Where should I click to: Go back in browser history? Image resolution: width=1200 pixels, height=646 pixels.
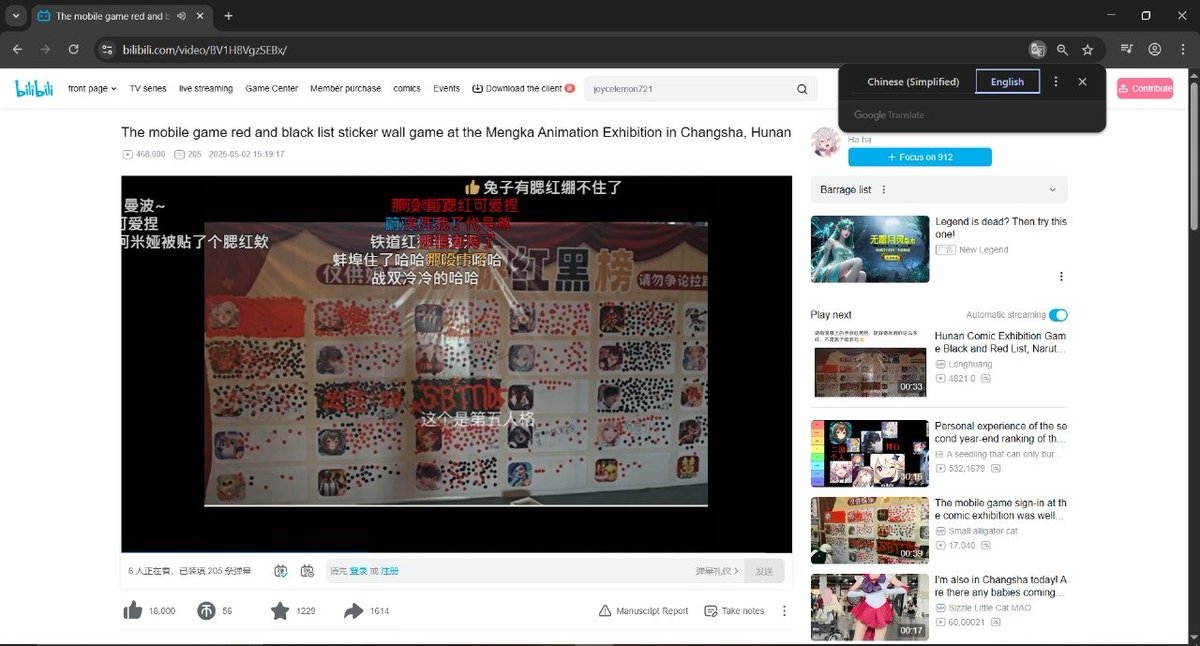[x=17, y=49]
